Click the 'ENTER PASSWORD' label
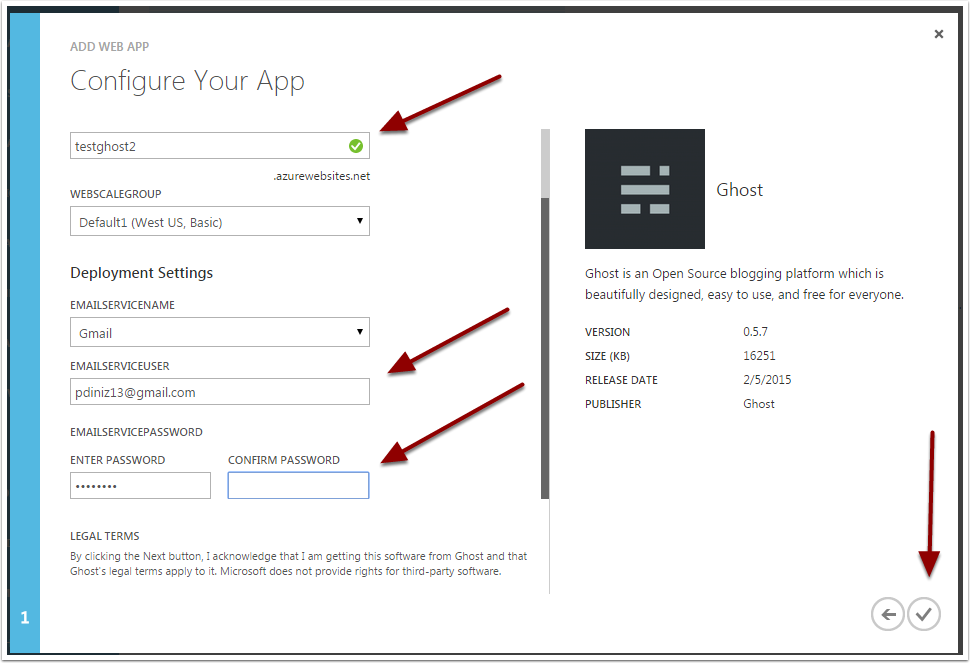This screenshot has height=663, width=970. click(118, 460)
